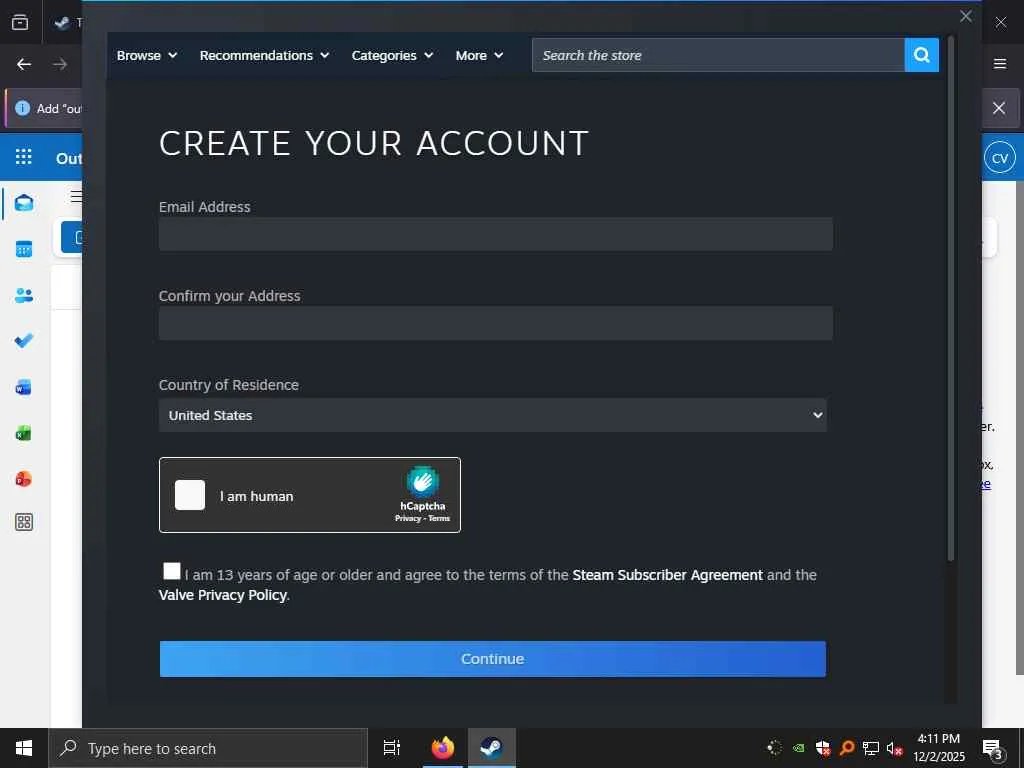Click the Outlook hamburger menu icon
Image resolution: width=1024 pixels, height=768 pixels.
pos(76,197)
